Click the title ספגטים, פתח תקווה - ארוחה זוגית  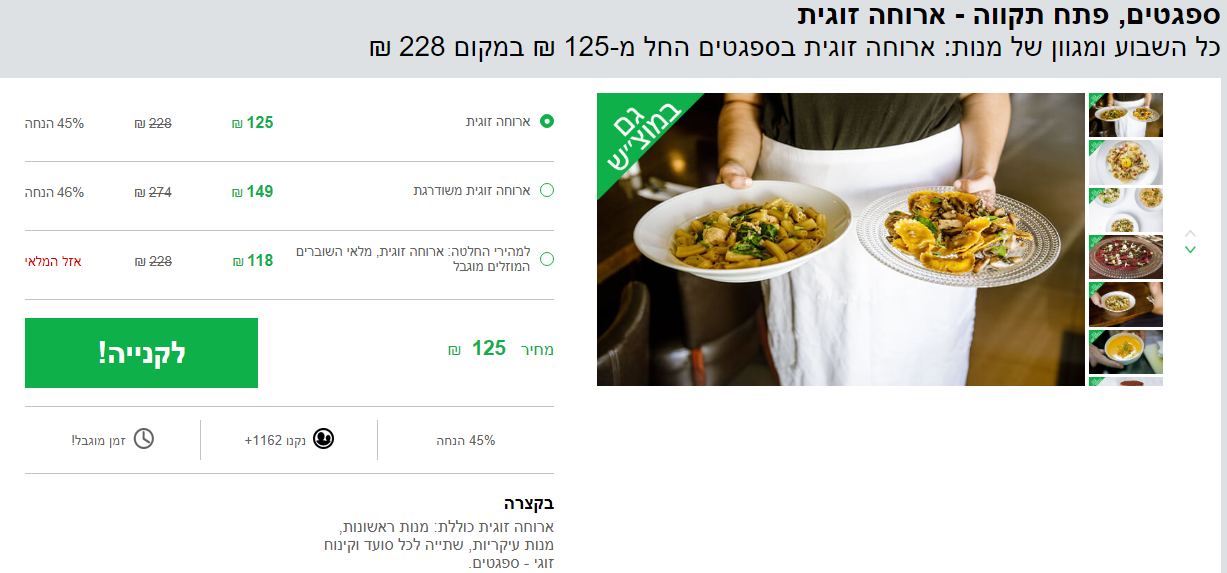point(1009,16)
